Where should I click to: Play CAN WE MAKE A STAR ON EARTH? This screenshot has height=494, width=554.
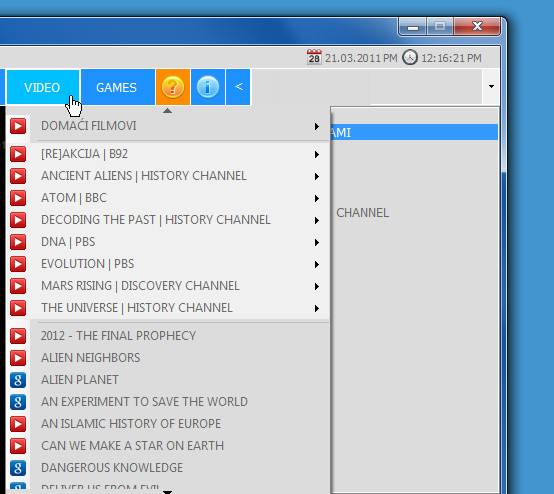pos(168,446)
